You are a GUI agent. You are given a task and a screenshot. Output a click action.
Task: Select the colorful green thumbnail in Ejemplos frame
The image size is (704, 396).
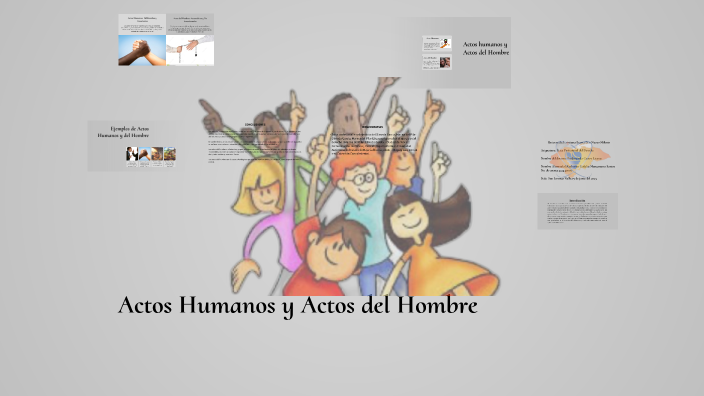170,154
